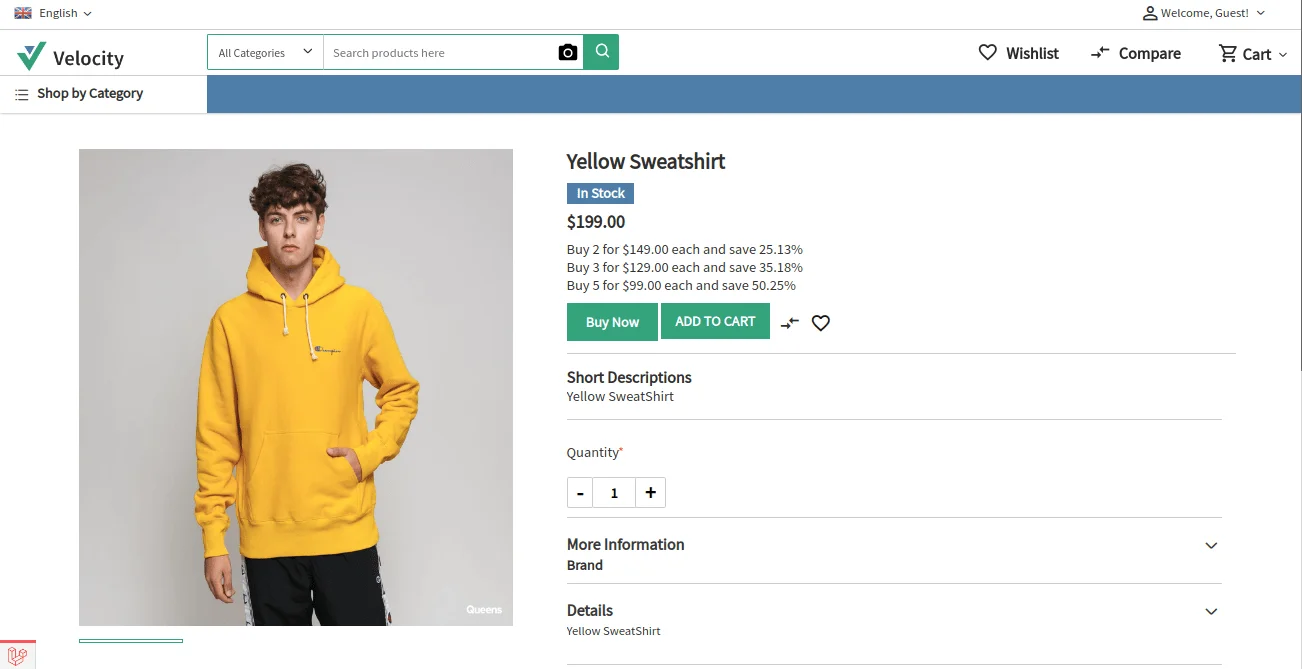Click the search products input field
Image resolution: width=1302 pixels, height=669 pixels.
440,53
